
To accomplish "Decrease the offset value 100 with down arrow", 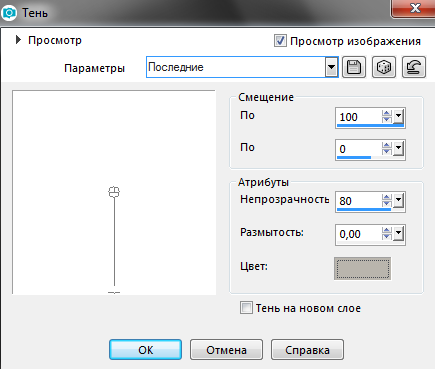I will click(387, 120).
